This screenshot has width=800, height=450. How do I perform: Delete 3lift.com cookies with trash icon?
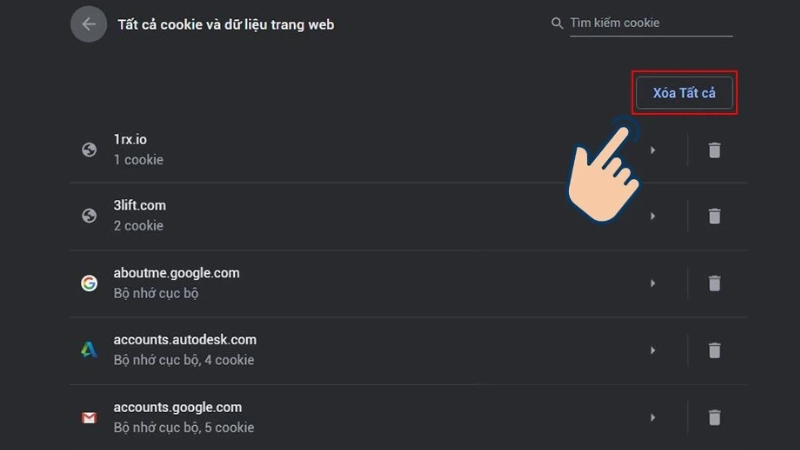714,216
